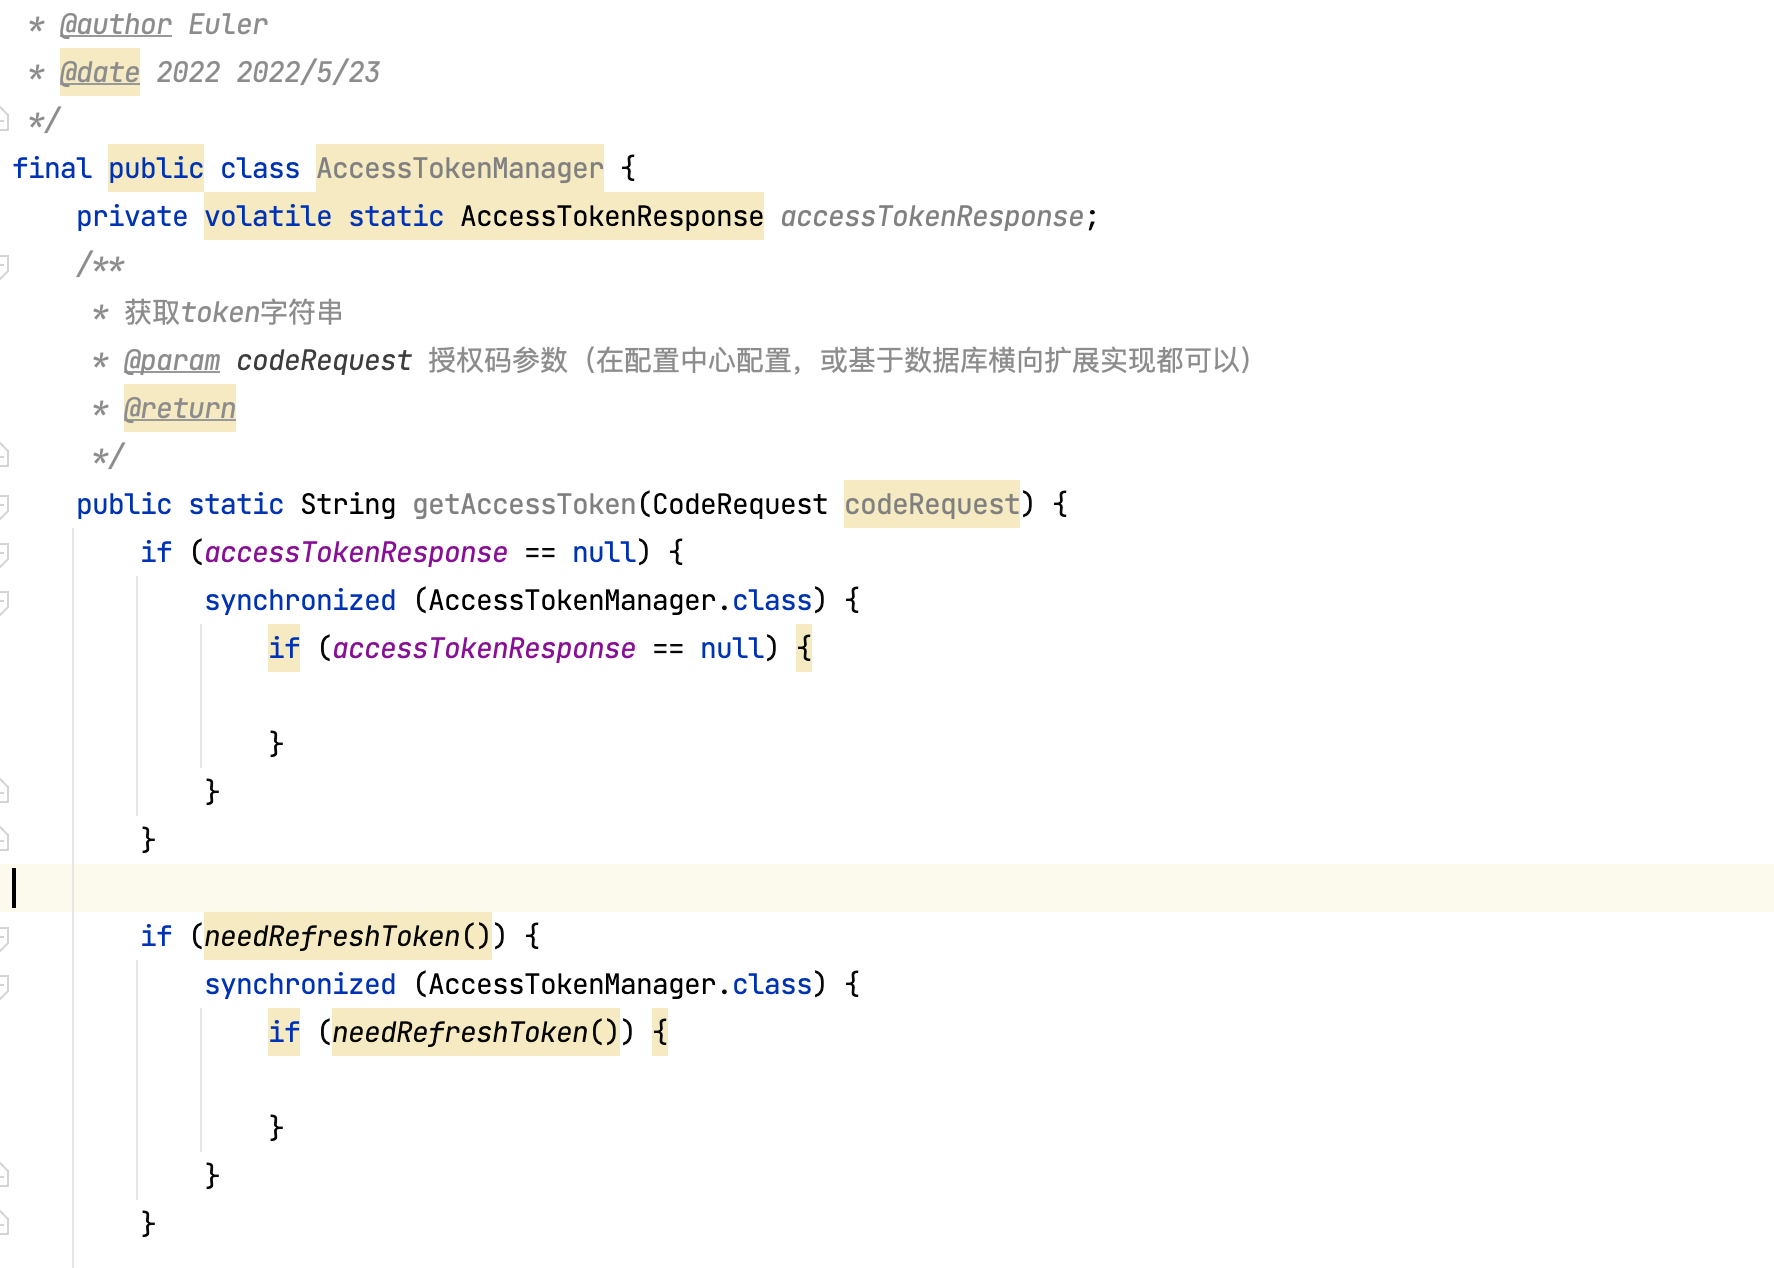This screenshot has width=1774, height=1268.
Task: Click AccessTokenManager in the first synchronized statement
Action: pos(572,600)
